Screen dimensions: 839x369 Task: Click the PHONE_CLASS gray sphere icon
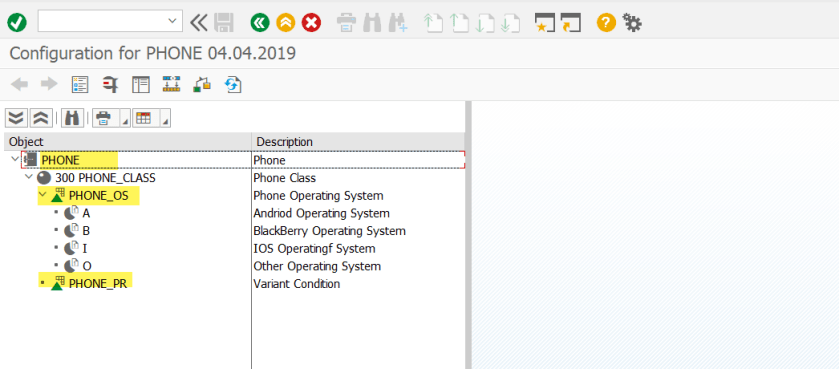(43, 178)
